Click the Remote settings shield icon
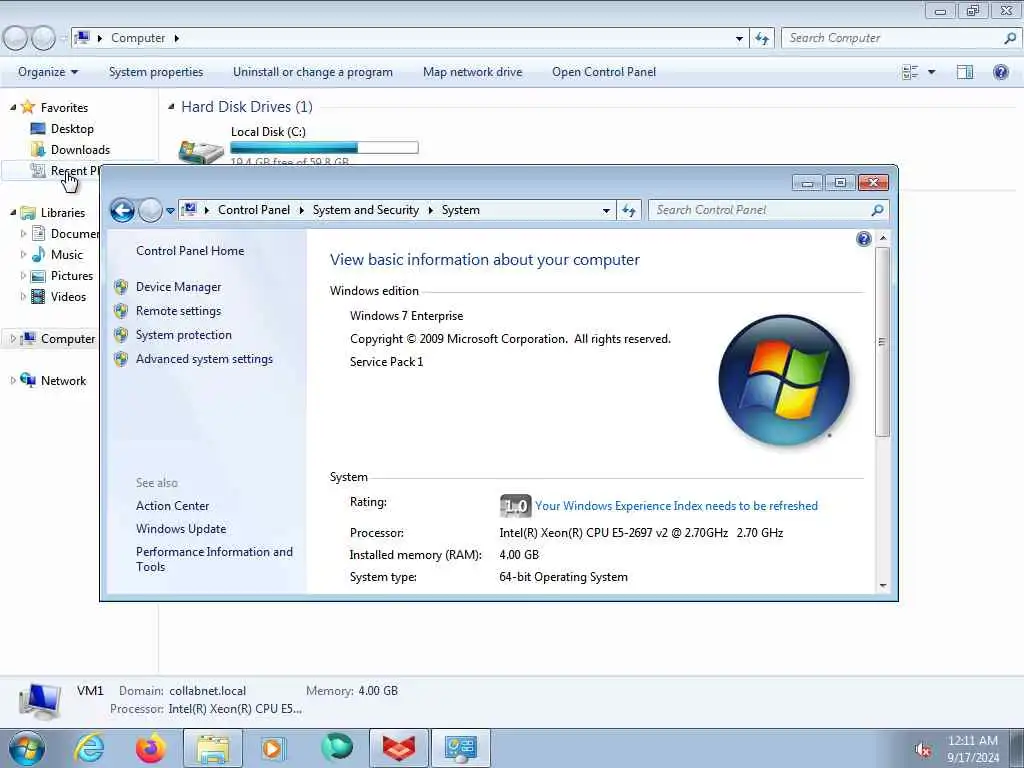 click(121, 311)
